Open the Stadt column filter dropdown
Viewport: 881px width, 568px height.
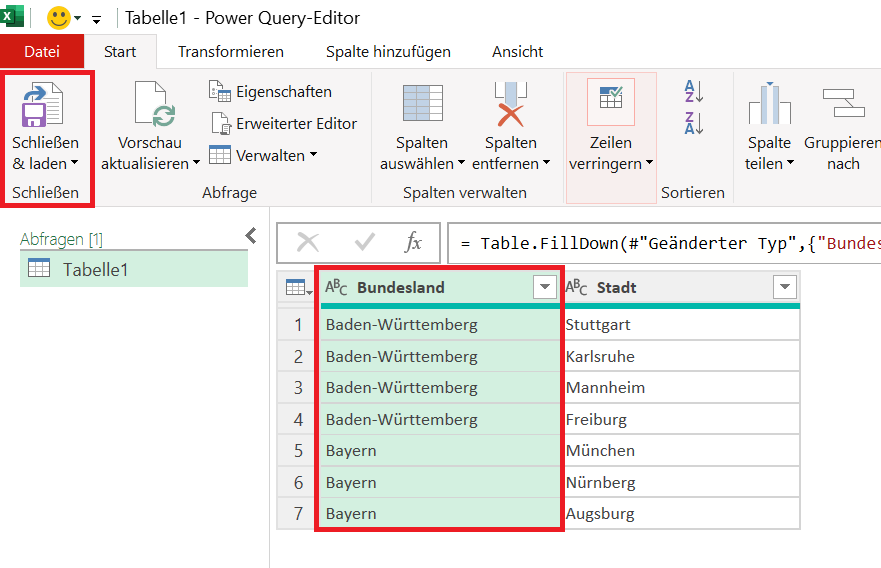(x=784, y=288)
